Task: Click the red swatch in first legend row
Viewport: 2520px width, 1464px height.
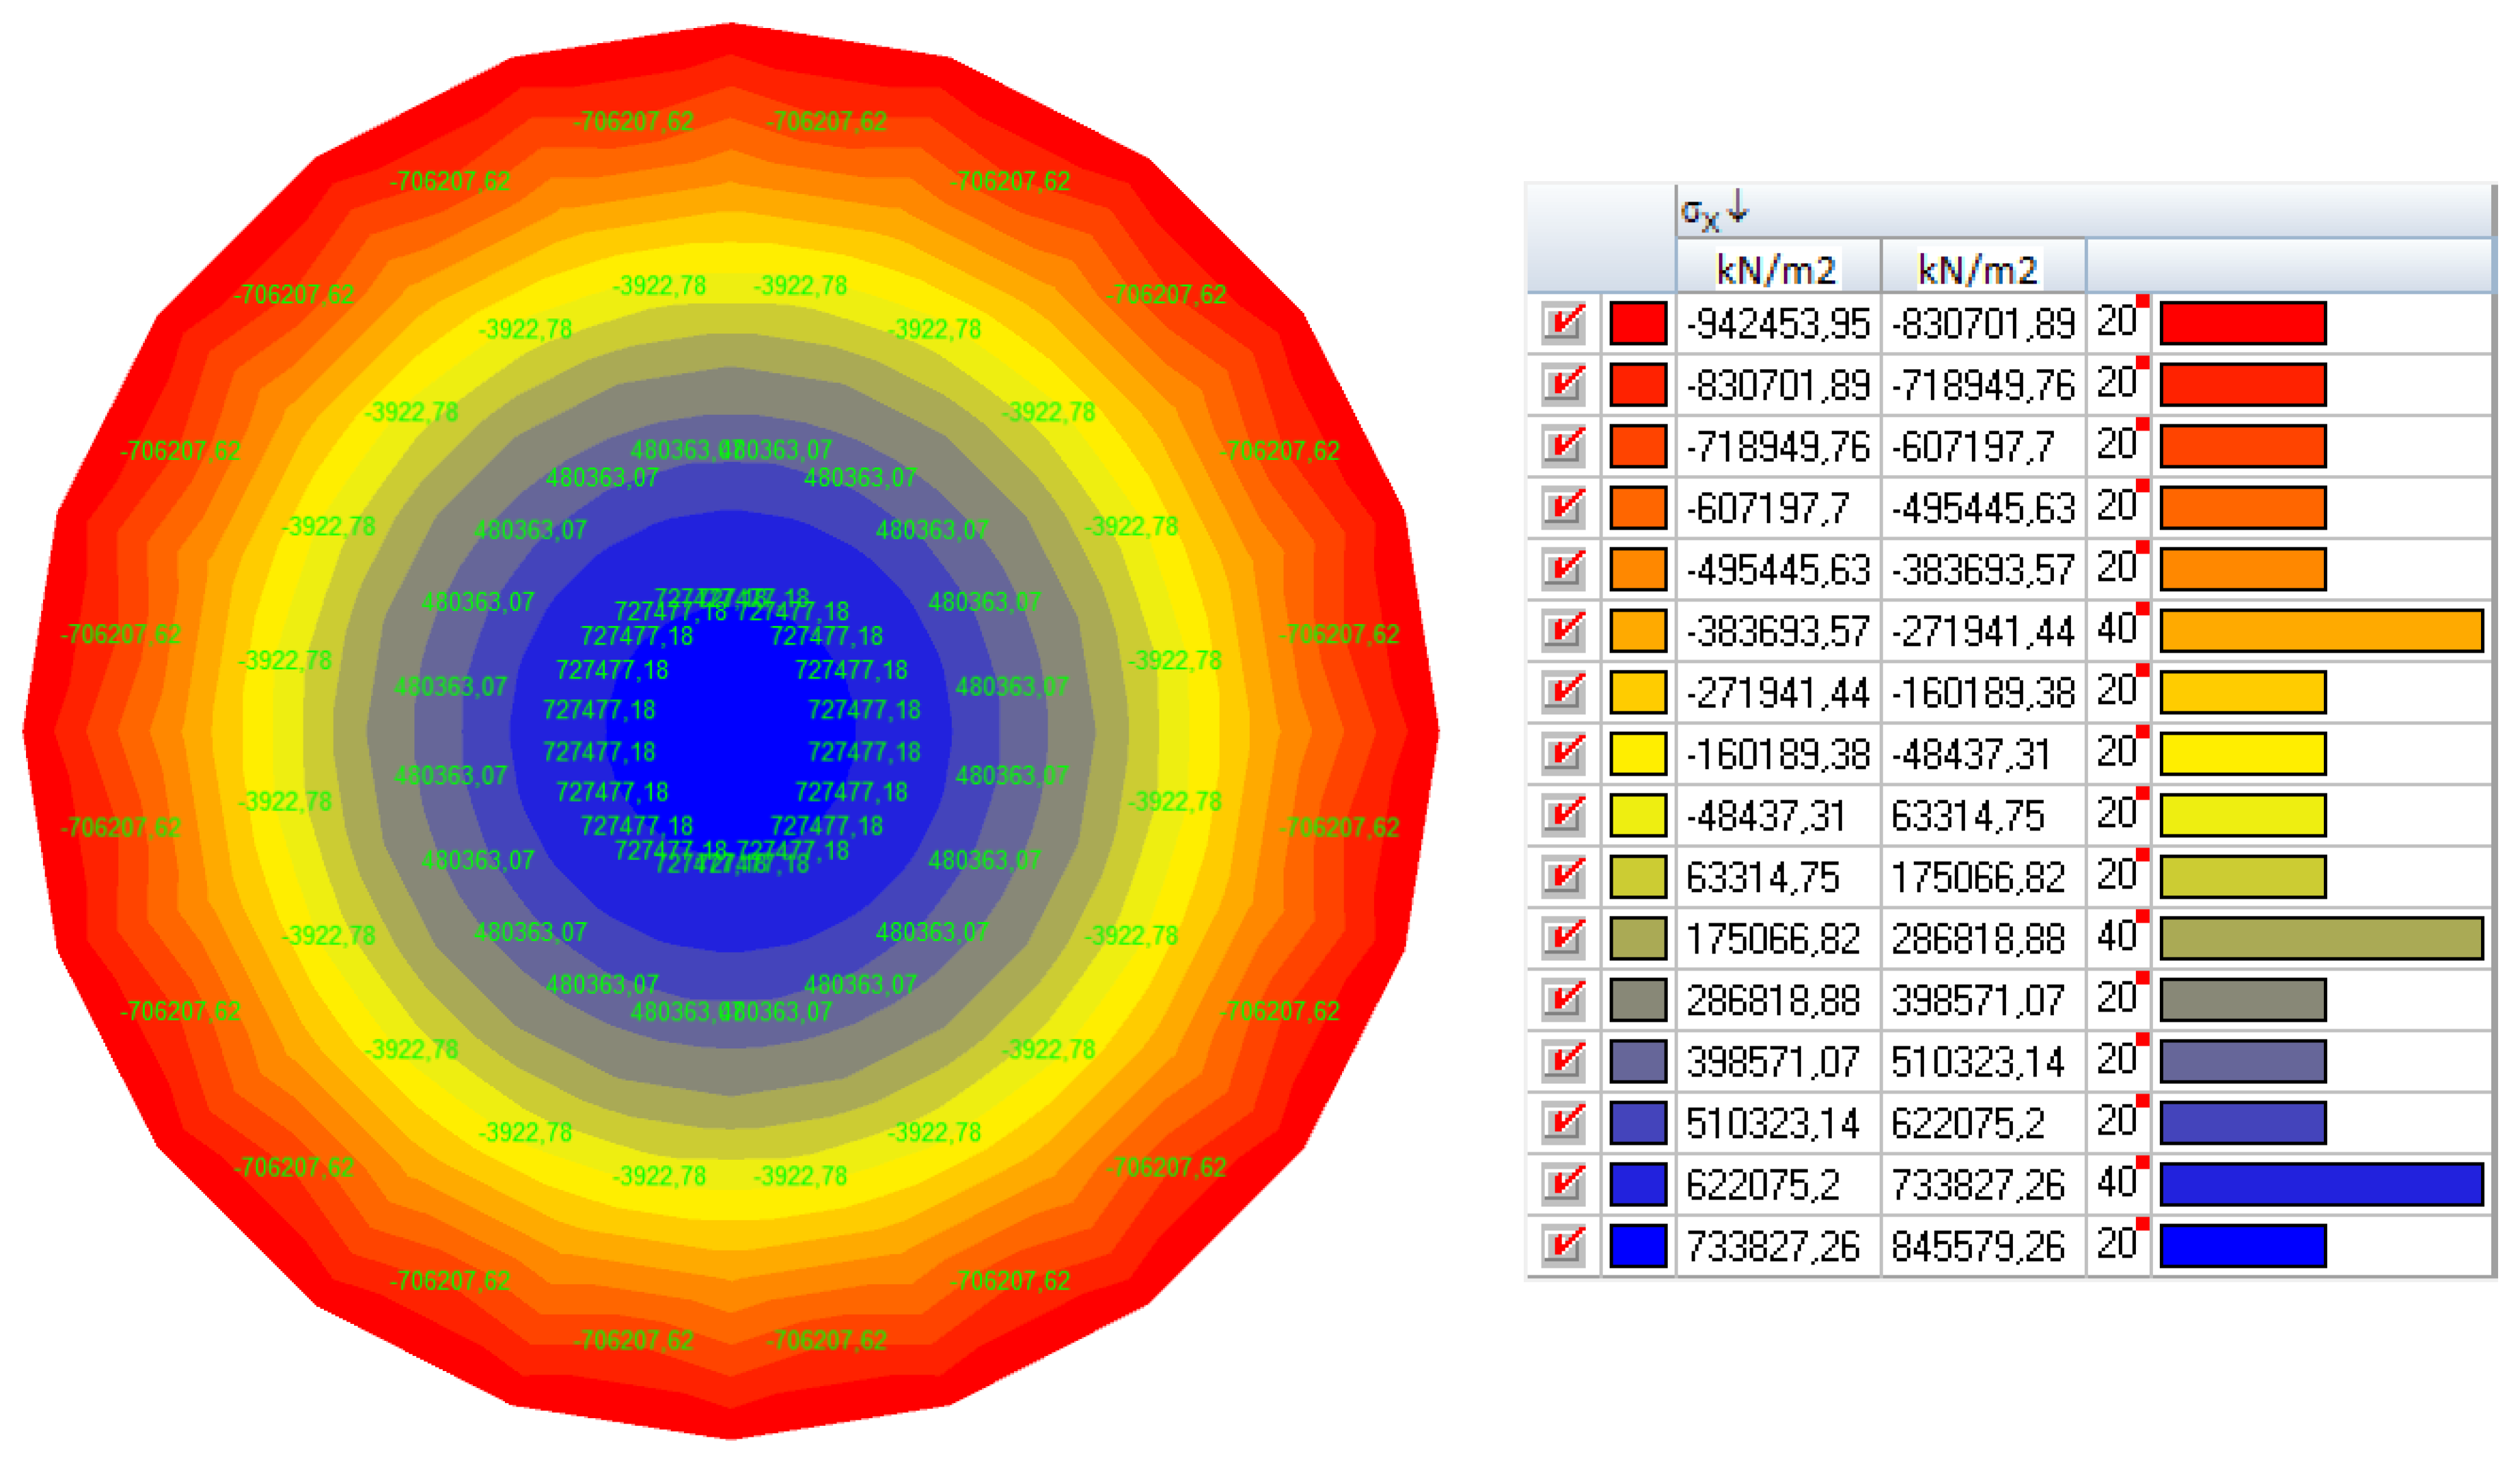Action: point(1637,323)
